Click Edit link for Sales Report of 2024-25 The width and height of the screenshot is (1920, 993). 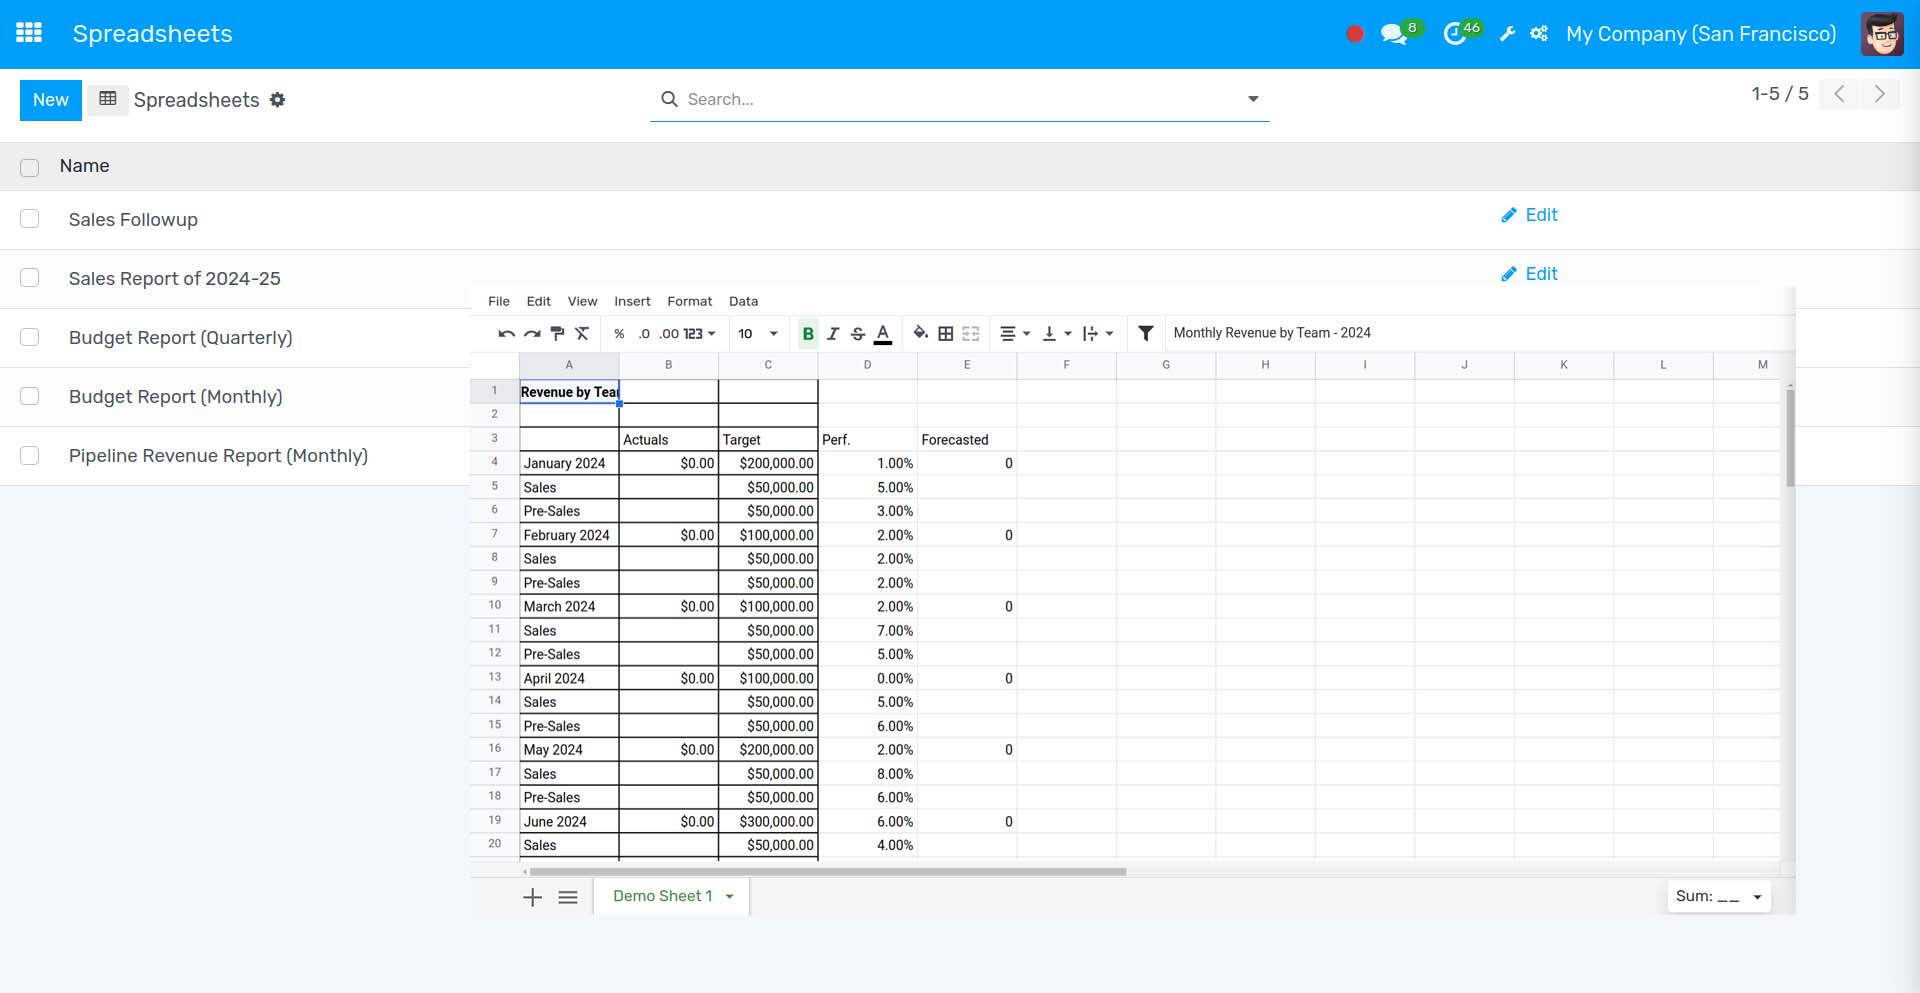[x=1530, y=274]
